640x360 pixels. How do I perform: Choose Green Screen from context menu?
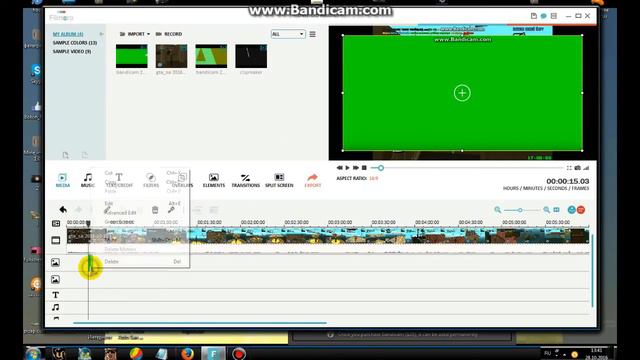pyautogui.click(x=119, y=222)
